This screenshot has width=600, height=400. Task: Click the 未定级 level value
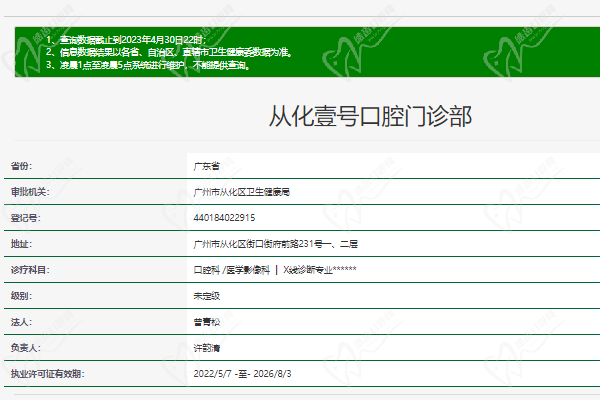[207, 295]
